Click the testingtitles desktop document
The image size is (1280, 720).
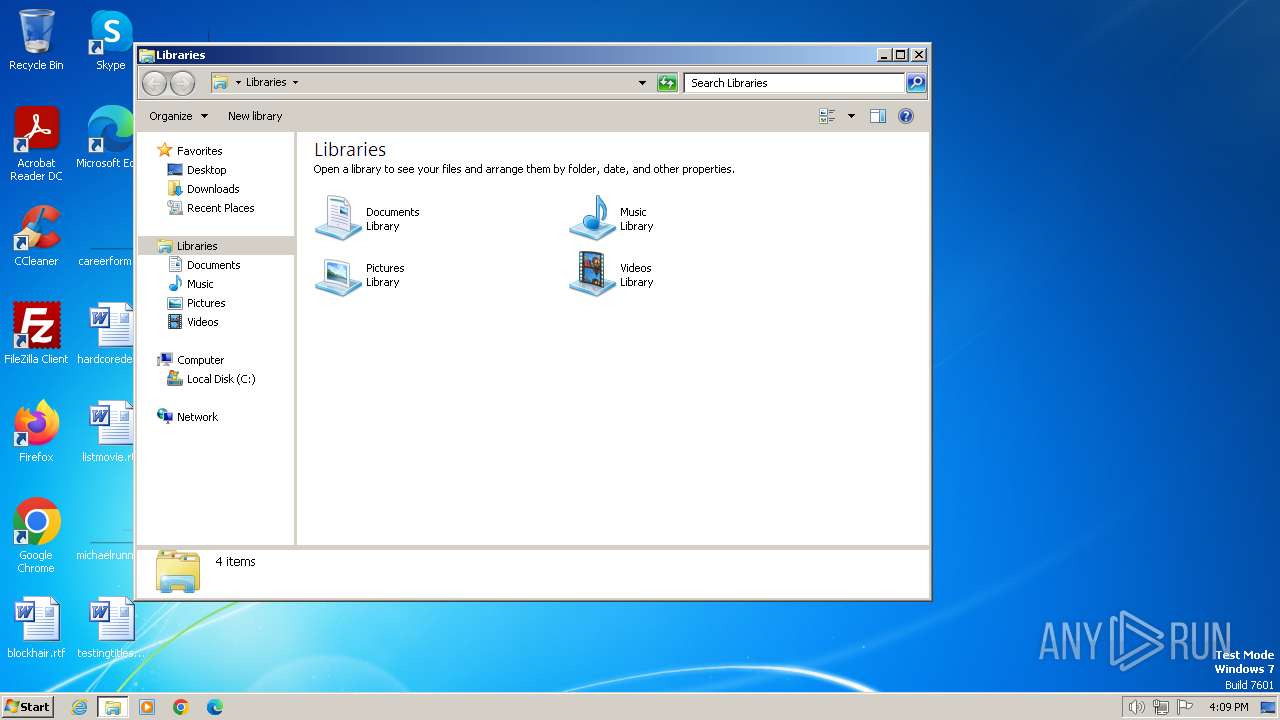point(110,628)
